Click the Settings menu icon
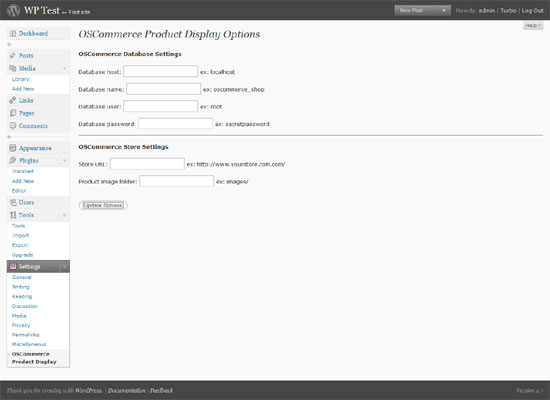 coord(13,266)
